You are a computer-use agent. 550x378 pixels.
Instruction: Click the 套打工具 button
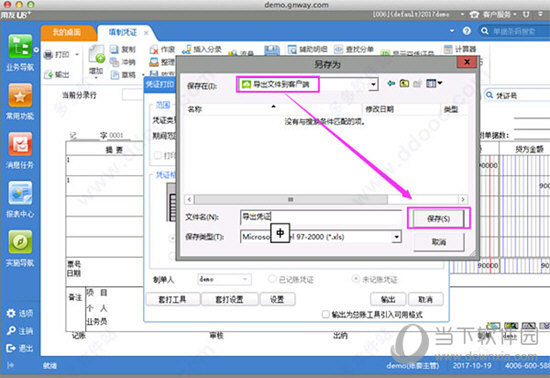coord(172,299)
